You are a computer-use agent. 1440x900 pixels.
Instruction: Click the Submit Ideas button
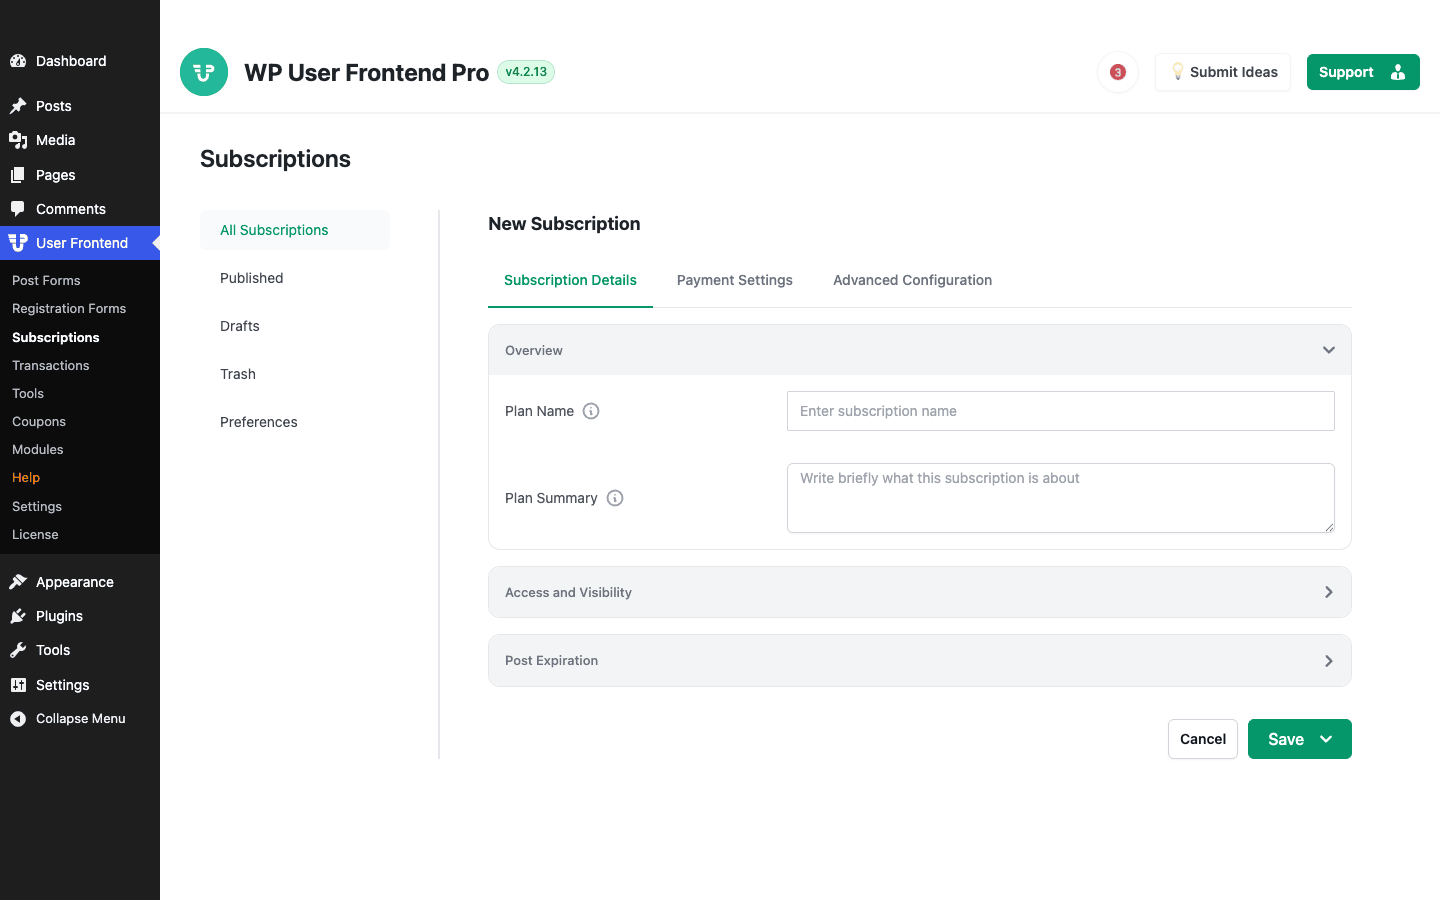coord(1223,72)
